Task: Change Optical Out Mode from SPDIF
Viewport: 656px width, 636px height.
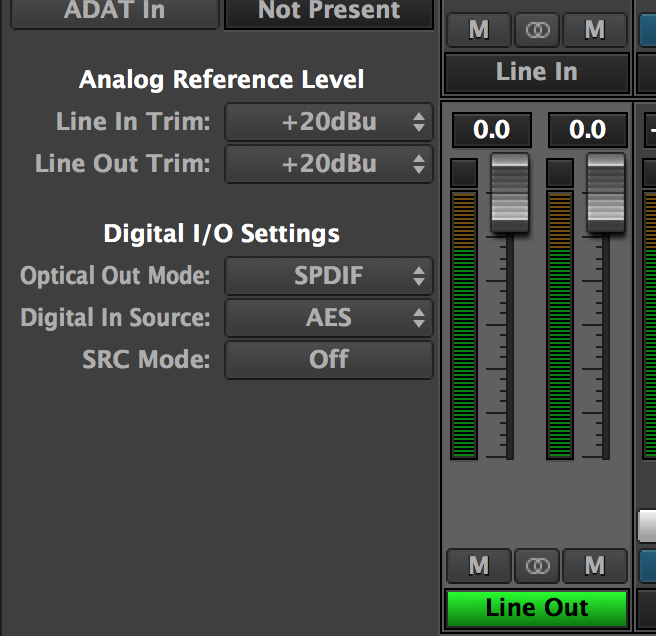Action: [x=329, y=276]
